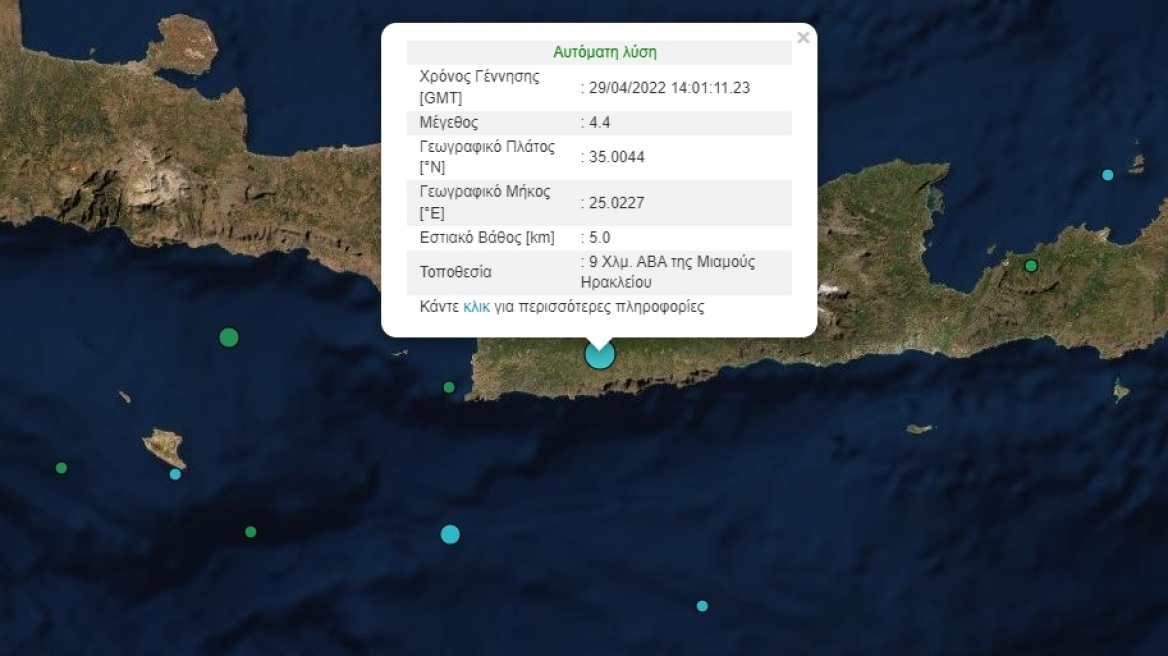Click the medium teal earthquake dot at bottom center

(450, 534)
